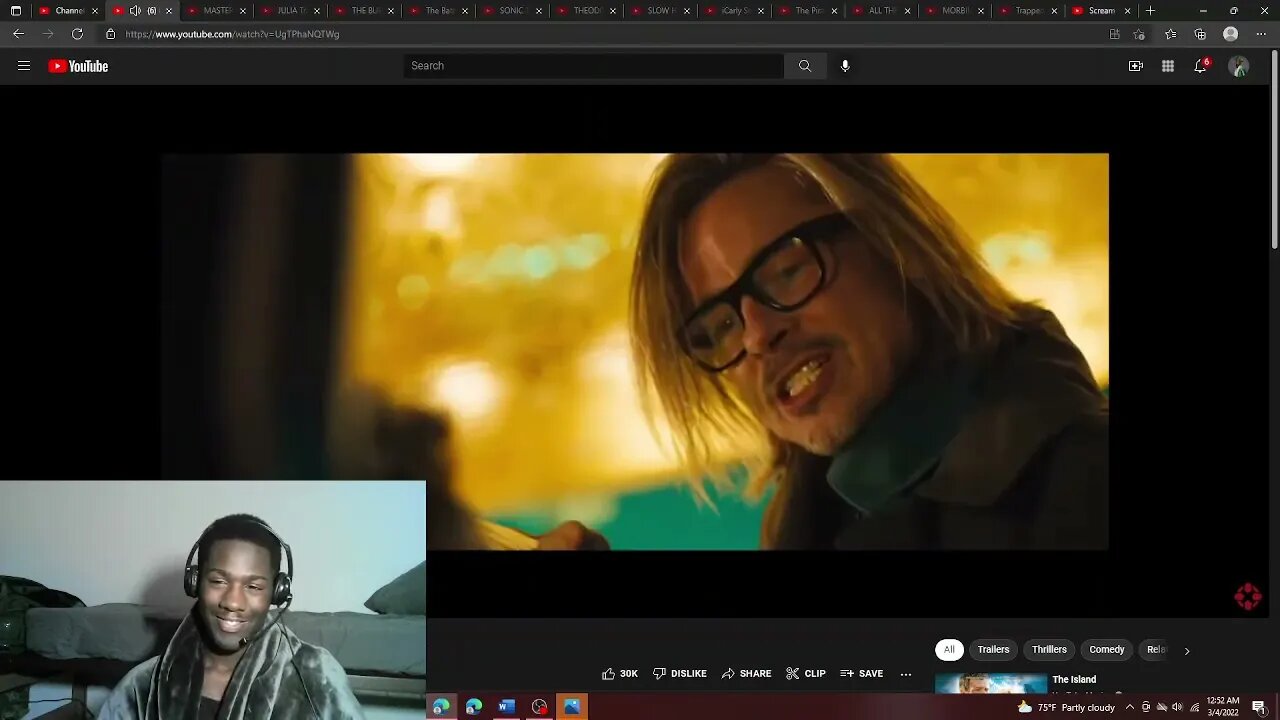The image size is (1280, 720).
Task: Switch to the iCarly tab
Action: point(733,11)
